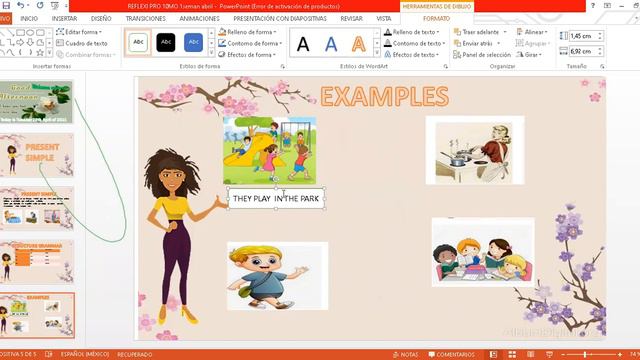Screen dimensions: 640x360
Task: Open Contorno de texto dropdown
Action: click(x=415, y=43)
